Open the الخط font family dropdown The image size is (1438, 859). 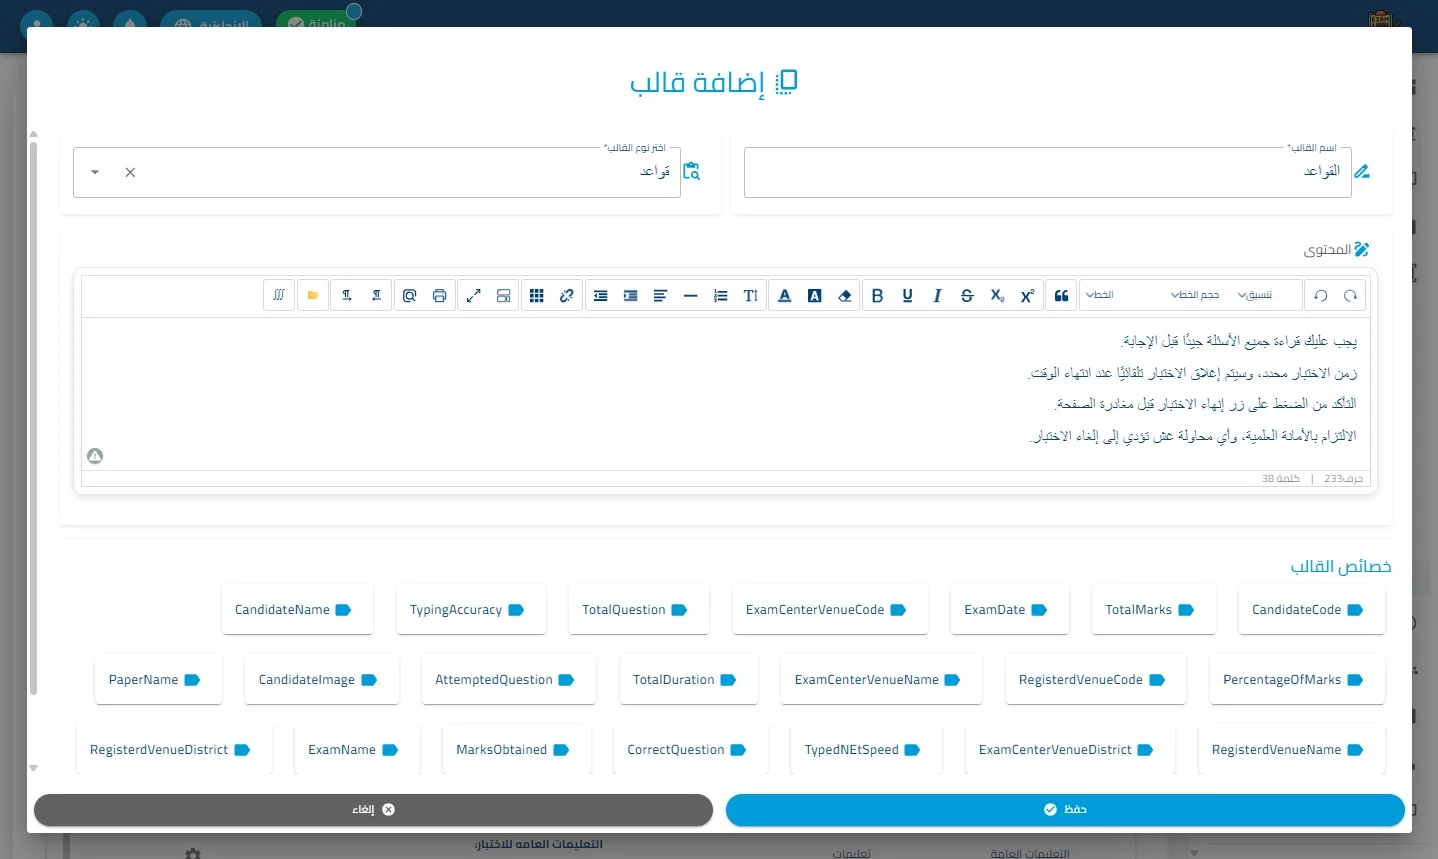[1100, 296]
